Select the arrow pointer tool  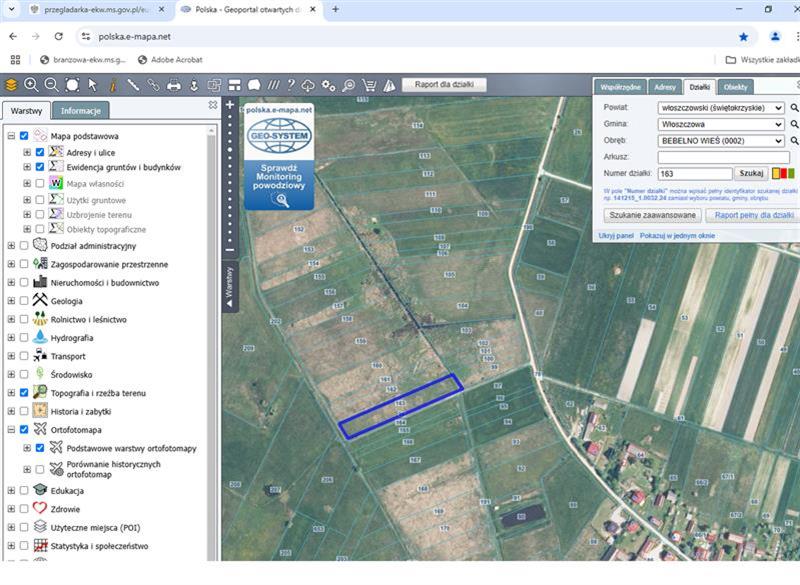(x=93, y=85)
